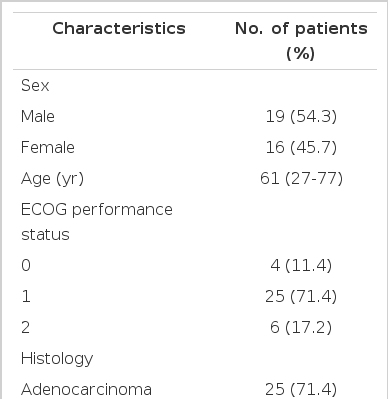Click the ECOG status 2 label
Viewport: 388px width, 399px height.
click(x=26, y=327)
